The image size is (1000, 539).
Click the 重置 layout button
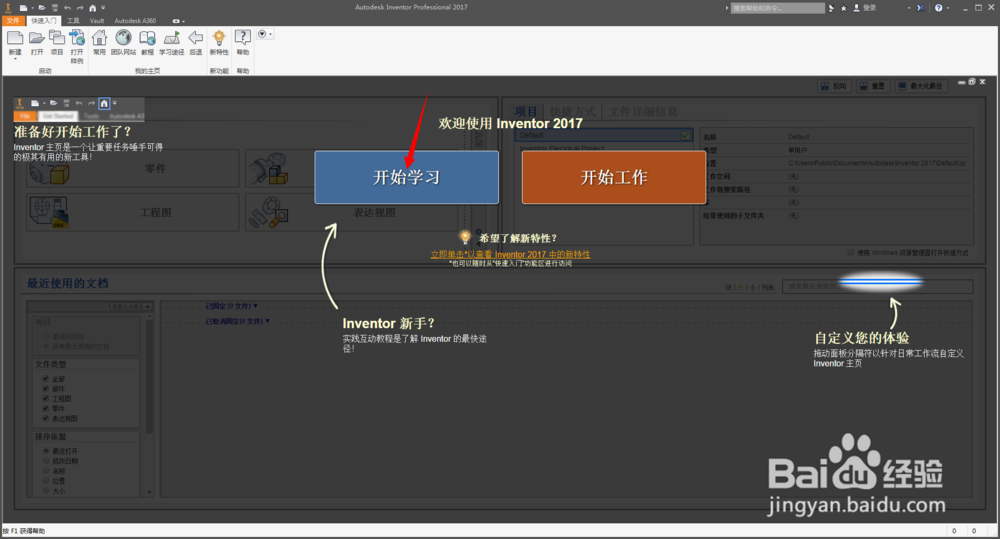(872, 86)
